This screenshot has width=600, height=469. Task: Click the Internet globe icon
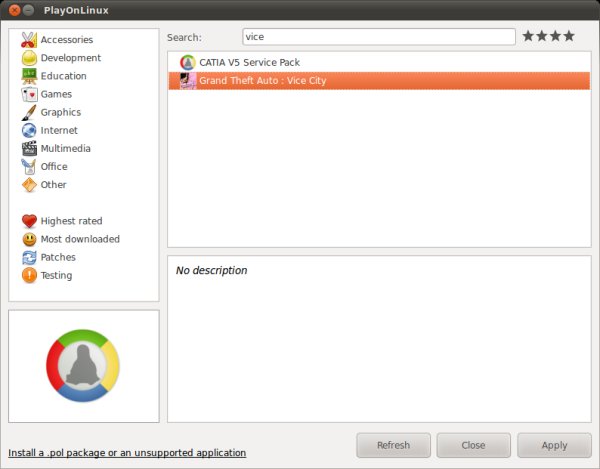click(x=29, y=130)
